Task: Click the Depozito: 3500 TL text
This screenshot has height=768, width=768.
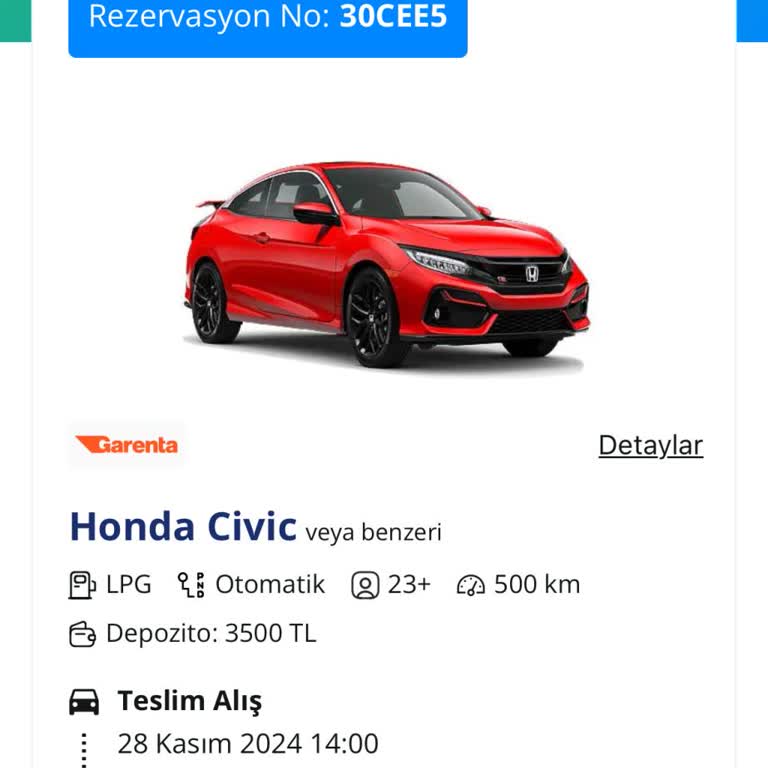Action: pyautogui.click(x=211, y=633)
